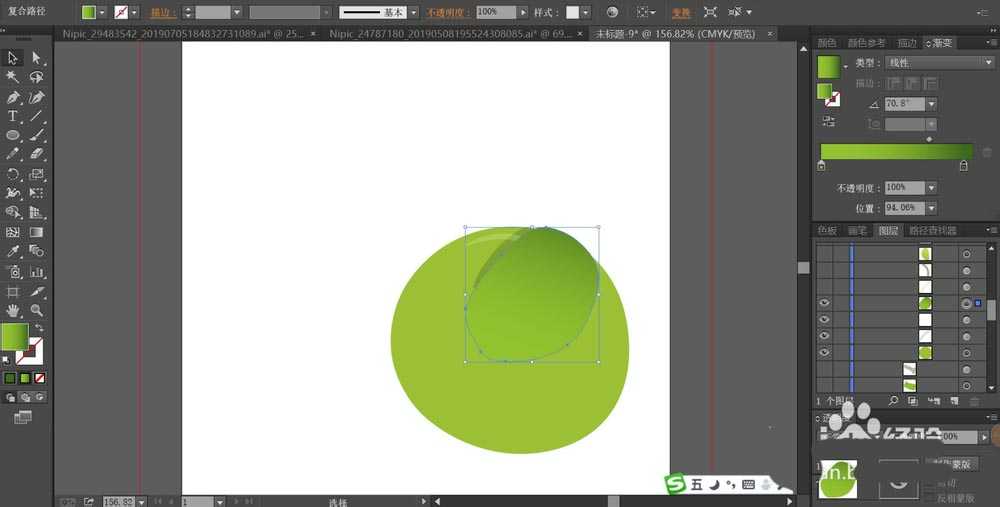Screen dimensions: 1000x507
Task: Open the 不透明度 dropdown in gradient panel
Action: point(931,188)
